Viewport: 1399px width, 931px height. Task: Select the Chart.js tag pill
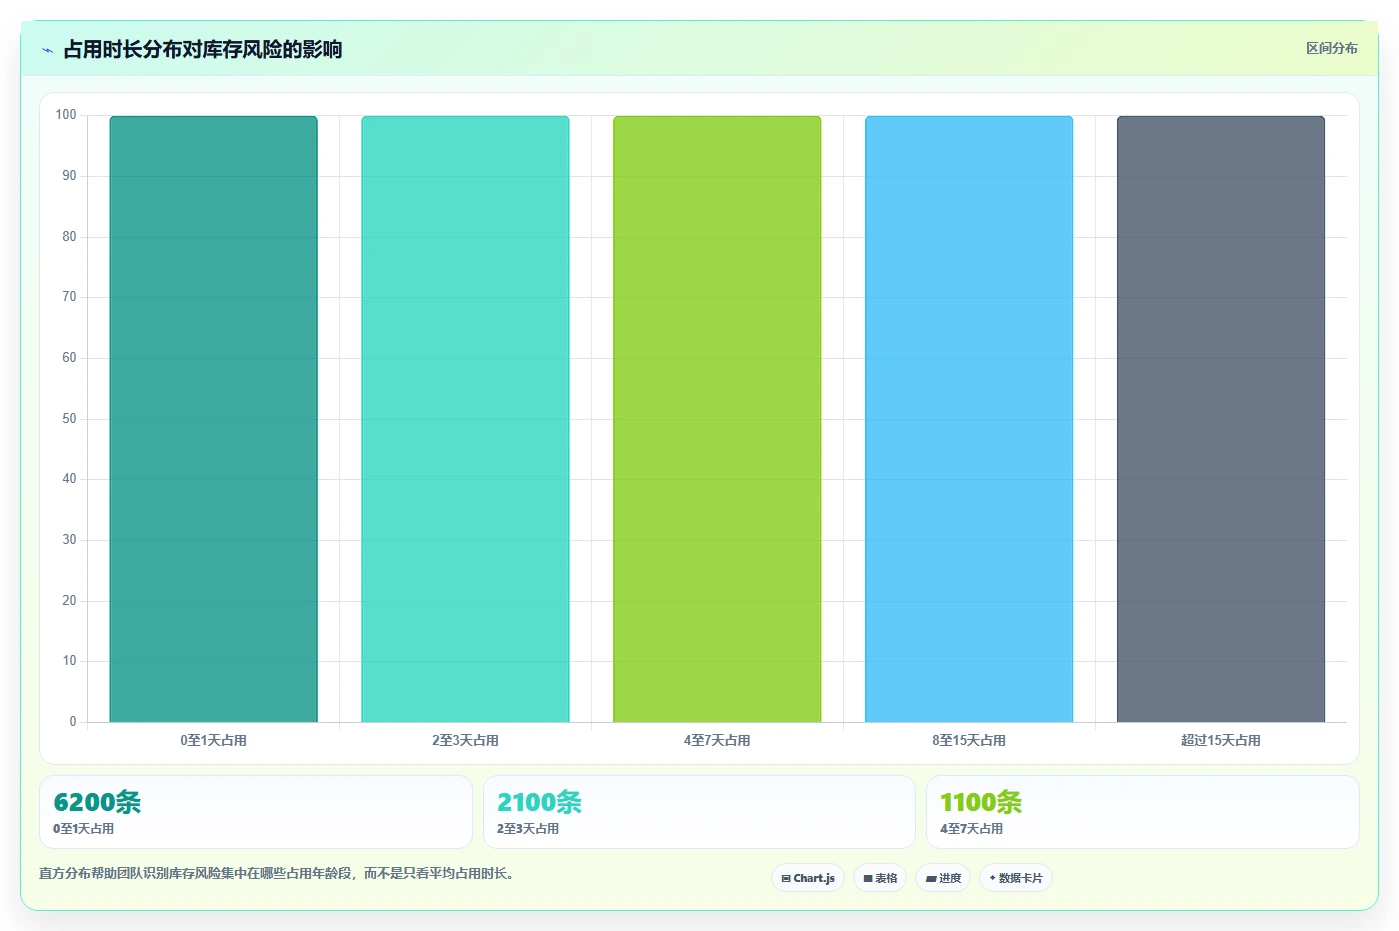808,878
